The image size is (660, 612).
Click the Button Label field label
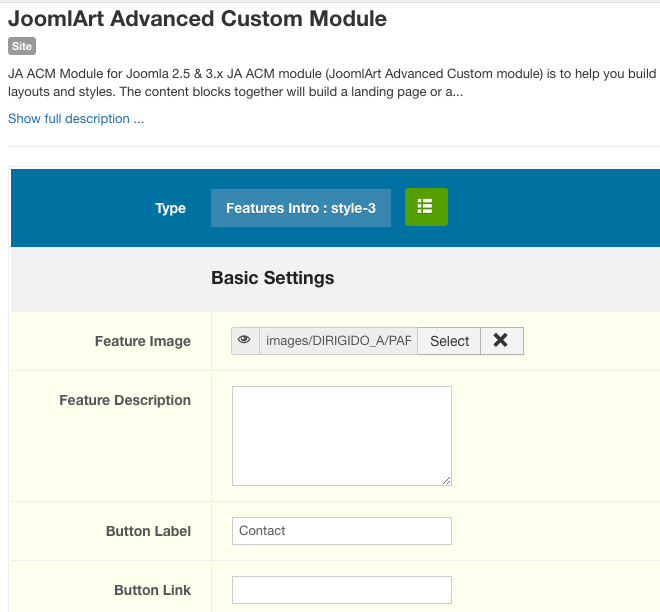coord(148,531)
